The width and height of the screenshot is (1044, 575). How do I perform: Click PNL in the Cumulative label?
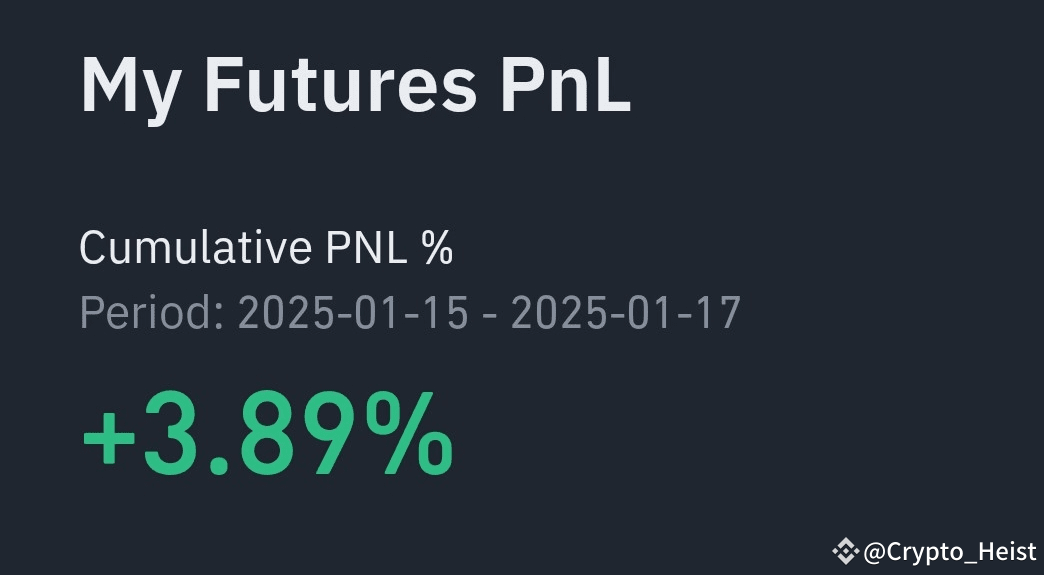[367, 248]
